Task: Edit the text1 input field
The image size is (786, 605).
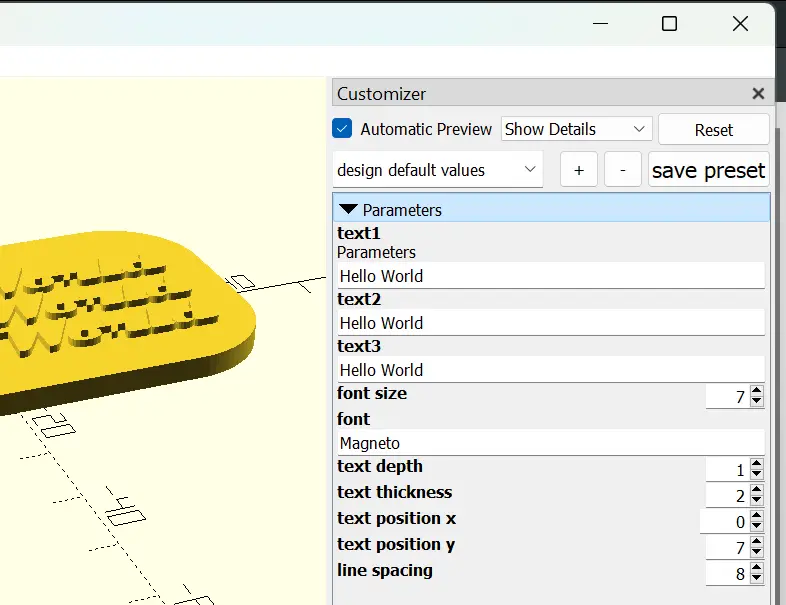Action: [x=551, y=276]
